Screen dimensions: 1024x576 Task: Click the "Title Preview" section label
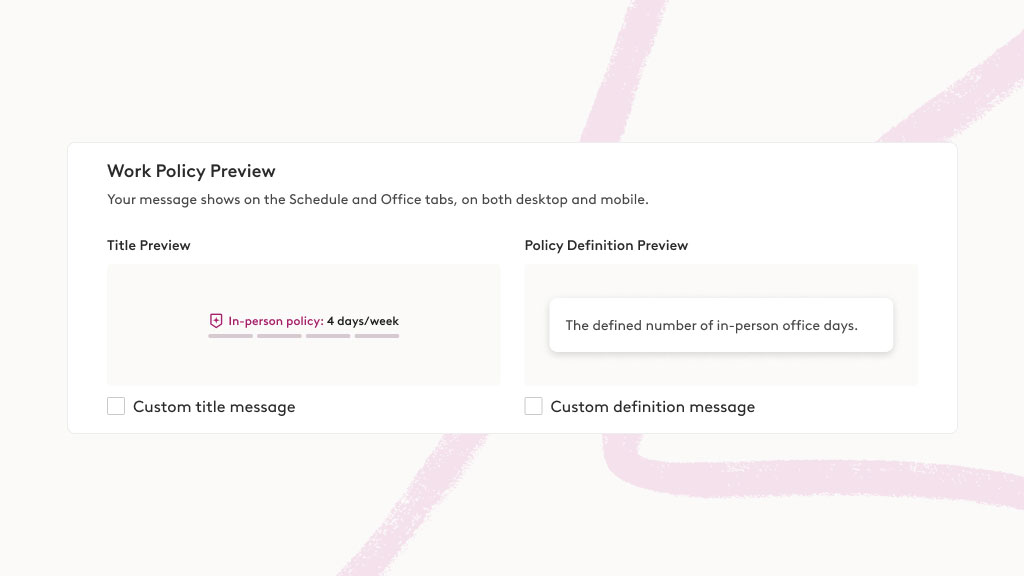point(149,245)
